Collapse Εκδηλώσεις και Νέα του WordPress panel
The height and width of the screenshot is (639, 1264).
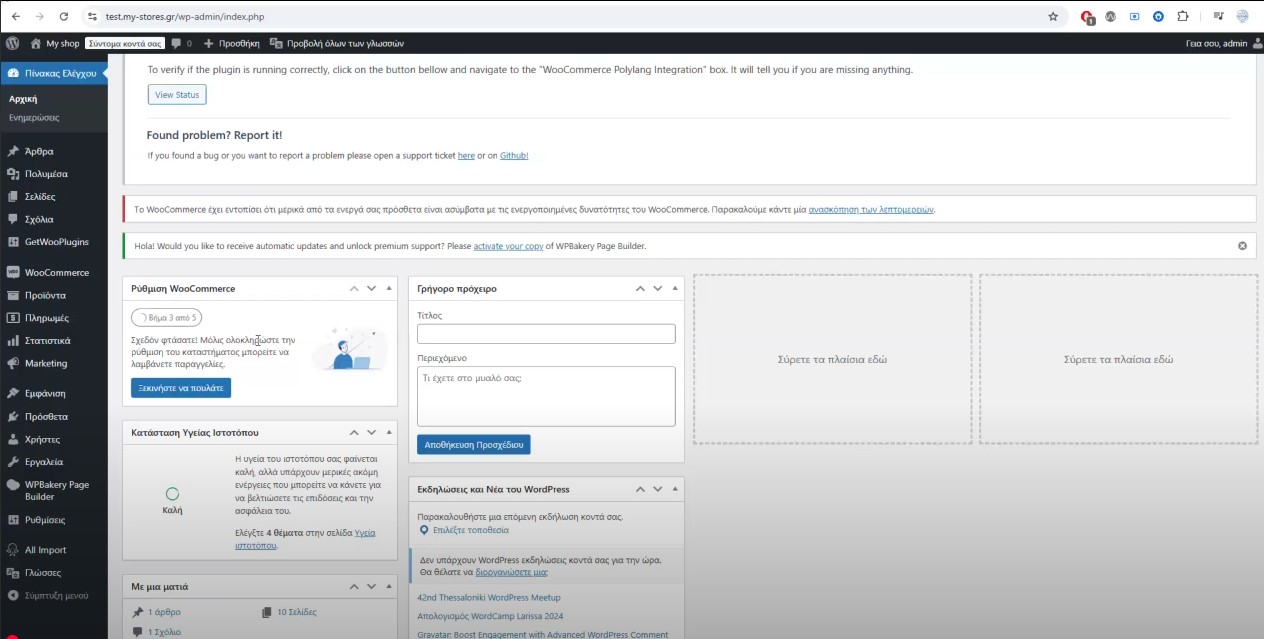point(676,489)
